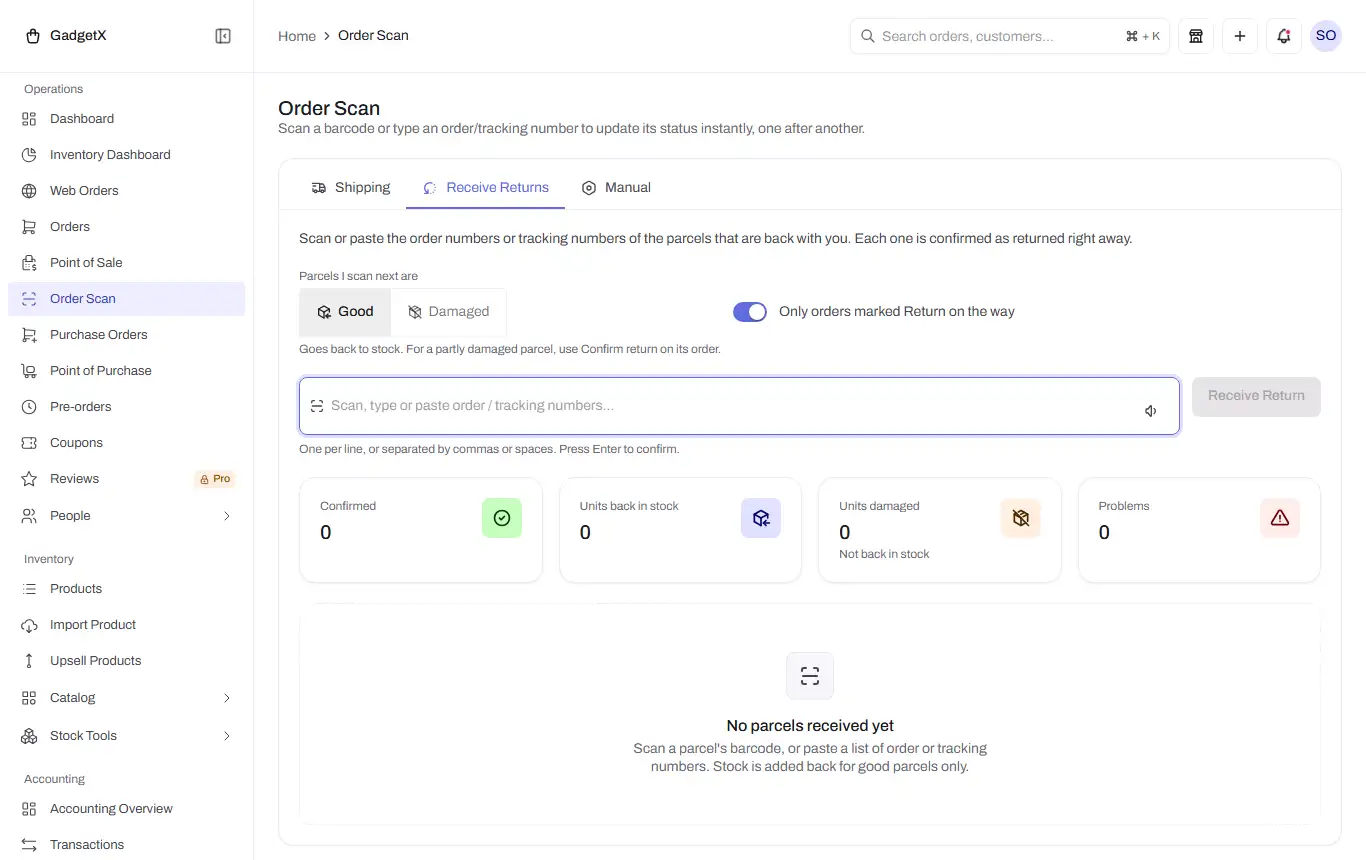This screenshot has height=860, width=1366.
Task: Open the SO user avatar menu
Action: (x=1326, y=36)
